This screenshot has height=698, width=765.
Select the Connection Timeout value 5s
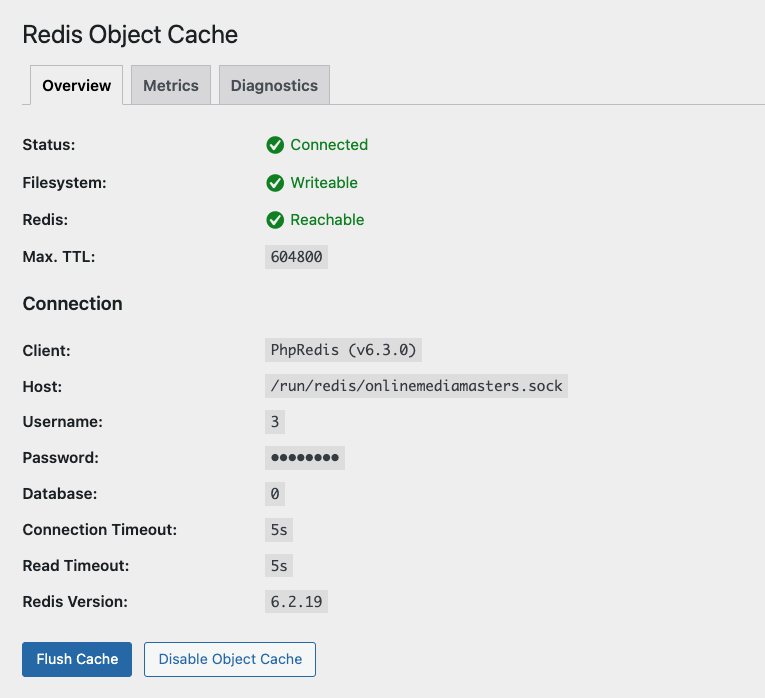click(x=279, y=530)
